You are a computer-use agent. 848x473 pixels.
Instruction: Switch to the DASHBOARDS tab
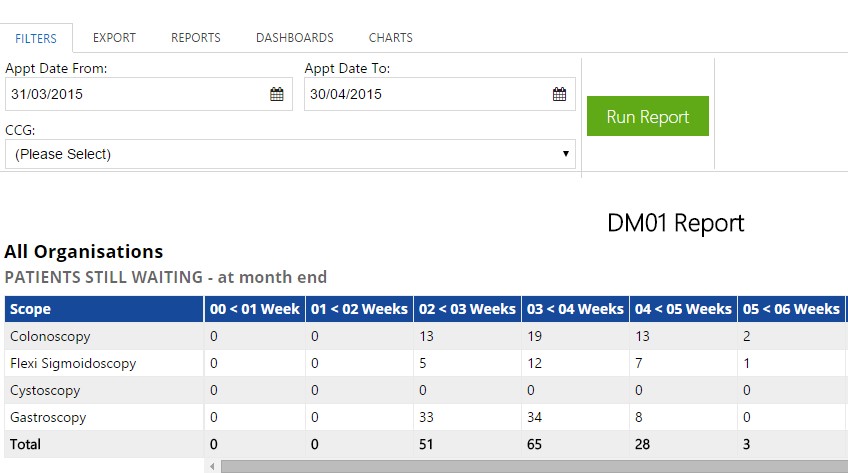point(295,38)
